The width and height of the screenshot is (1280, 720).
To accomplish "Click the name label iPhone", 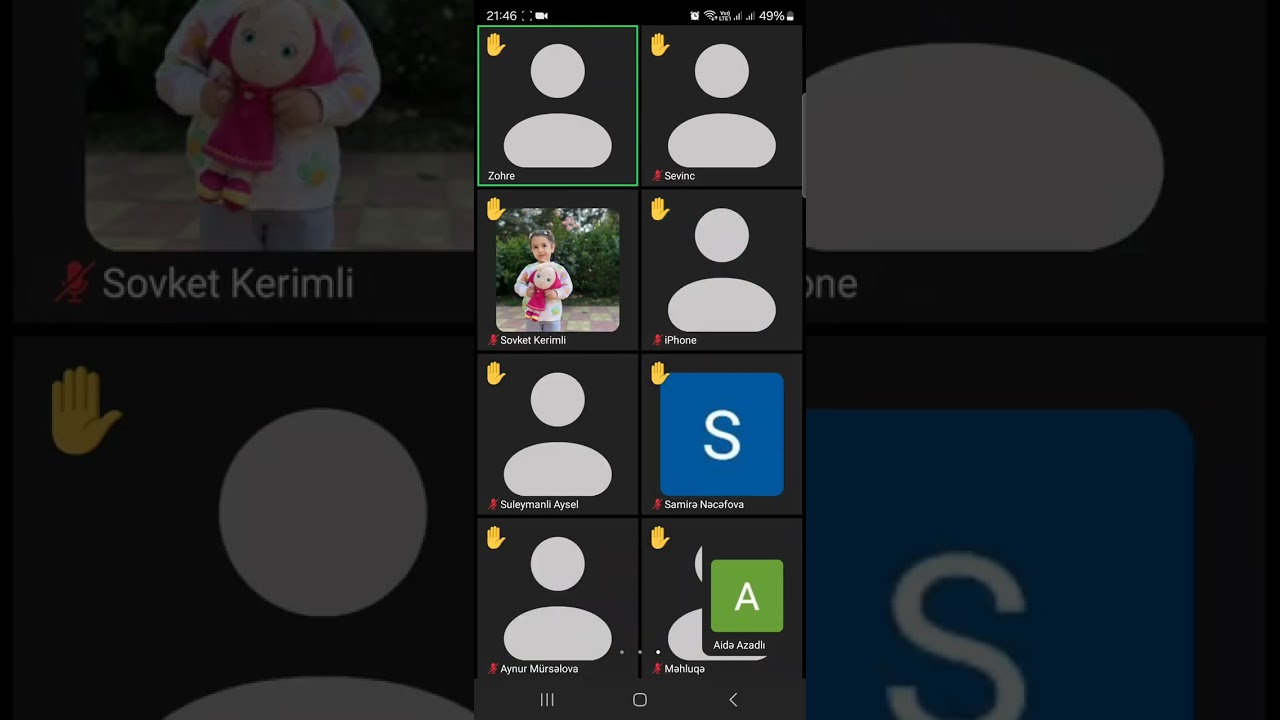I will tap(680, 340).
